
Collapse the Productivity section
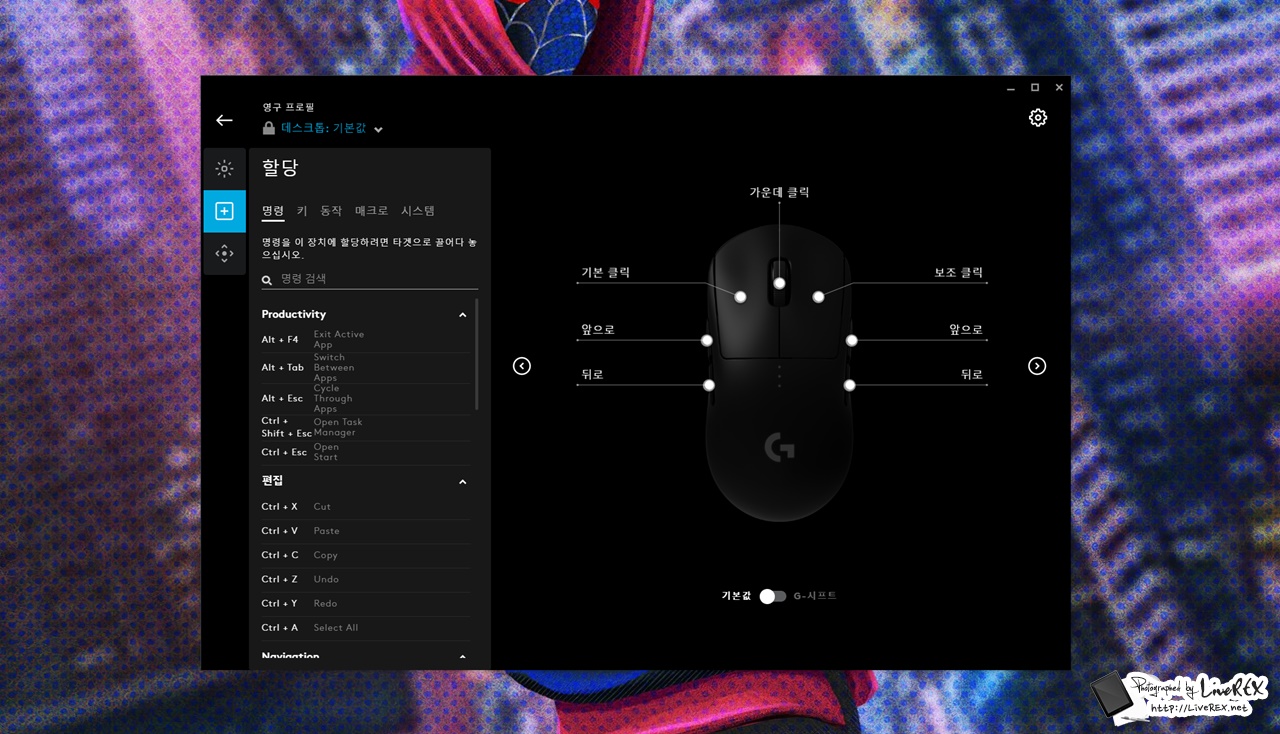pyautogui.click(x=462, y=315)
